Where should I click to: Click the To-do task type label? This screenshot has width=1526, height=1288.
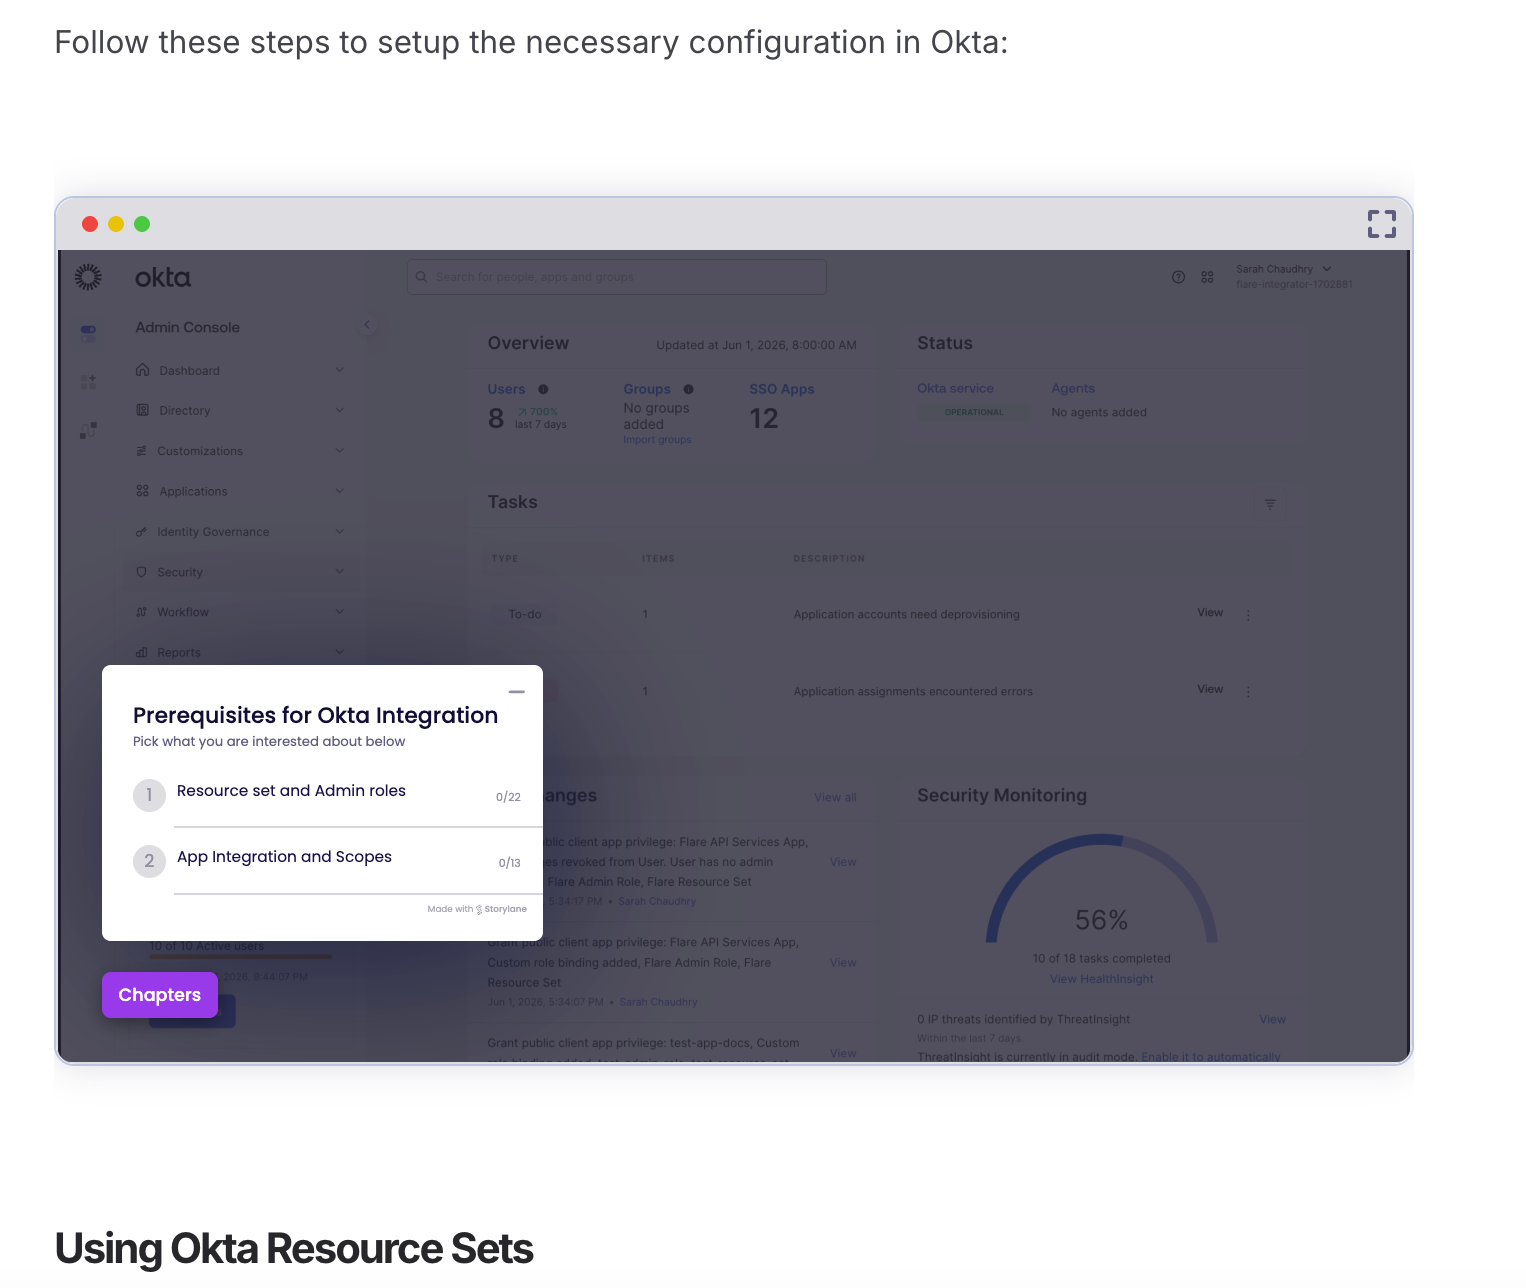(x=525, y=614)
